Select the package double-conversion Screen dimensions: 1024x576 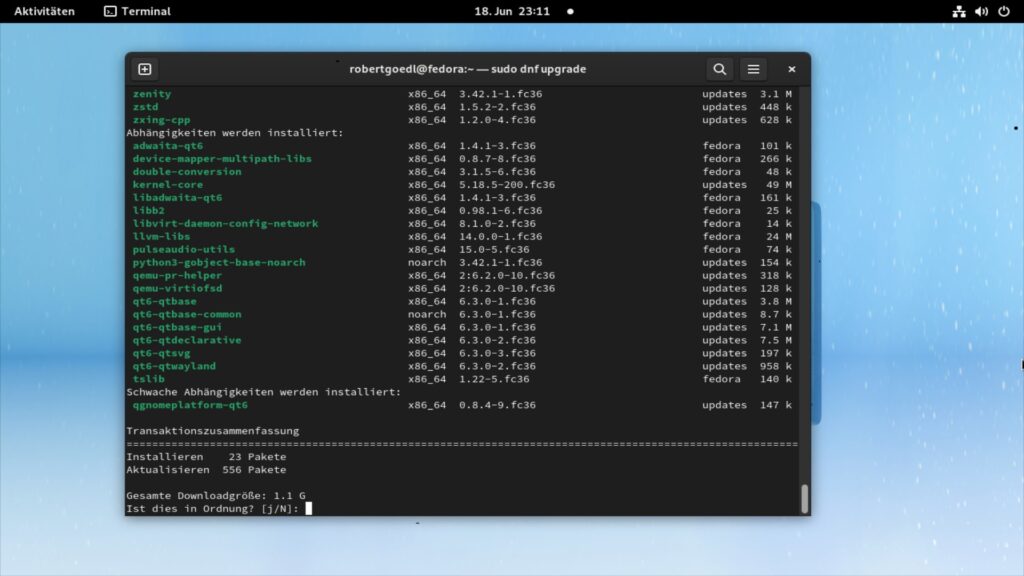point(187,172)
